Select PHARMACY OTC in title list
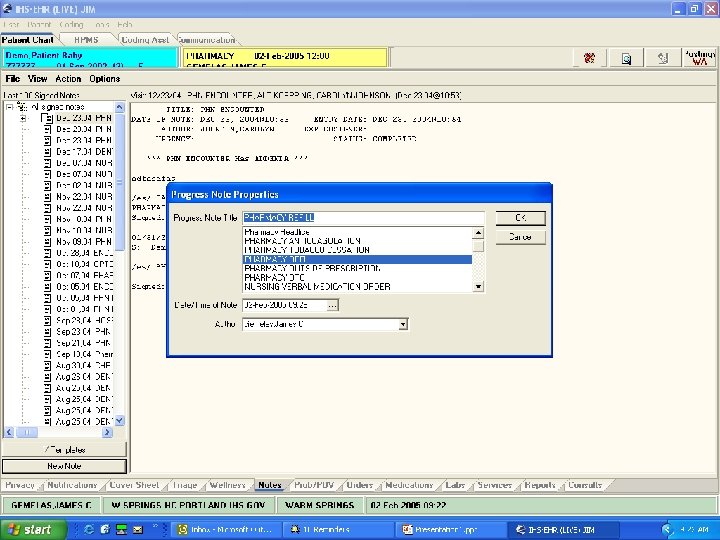720x540 pixels. click(x=357, y=278)
